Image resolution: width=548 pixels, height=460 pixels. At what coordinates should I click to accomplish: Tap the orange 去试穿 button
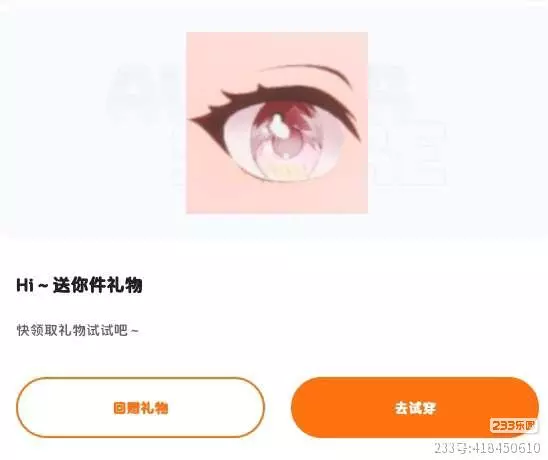coord(415,407)
